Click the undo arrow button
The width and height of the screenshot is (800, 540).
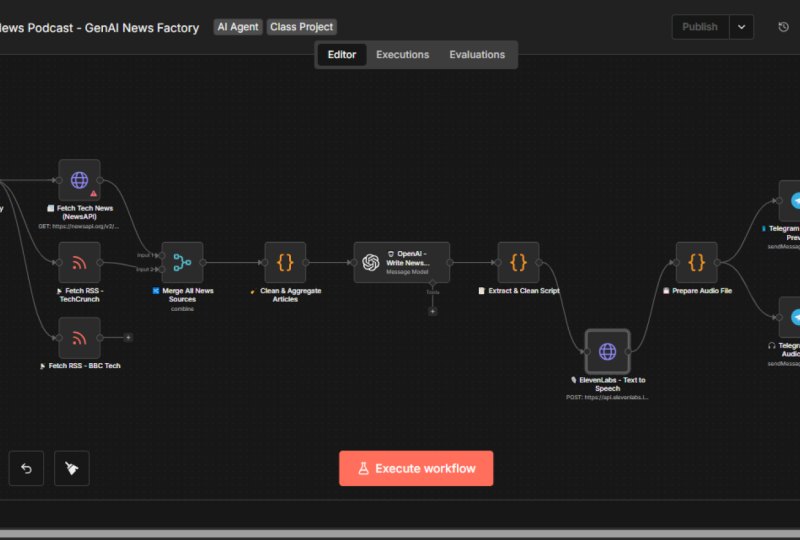point(27,468)
